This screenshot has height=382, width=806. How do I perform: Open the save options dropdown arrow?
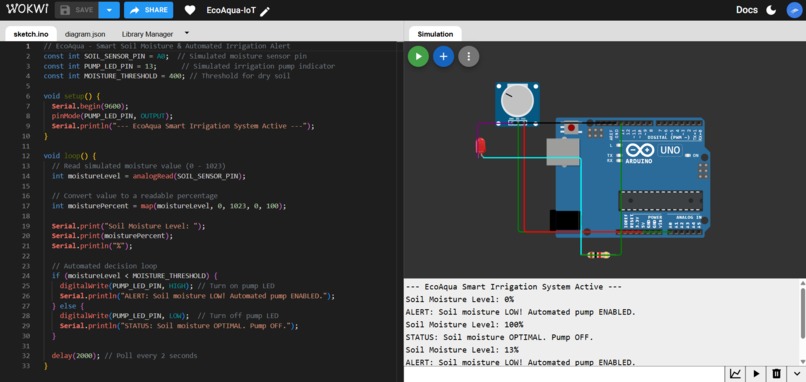pyautogui.click(x=109, y=10)
